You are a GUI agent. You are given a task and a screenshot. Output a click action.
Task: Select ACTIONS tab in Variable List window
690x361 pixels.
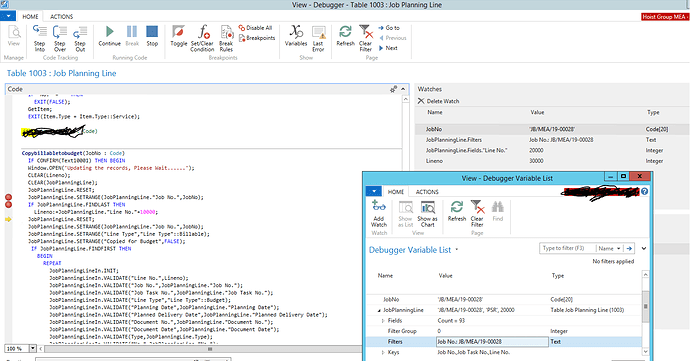tap(427, 192)
